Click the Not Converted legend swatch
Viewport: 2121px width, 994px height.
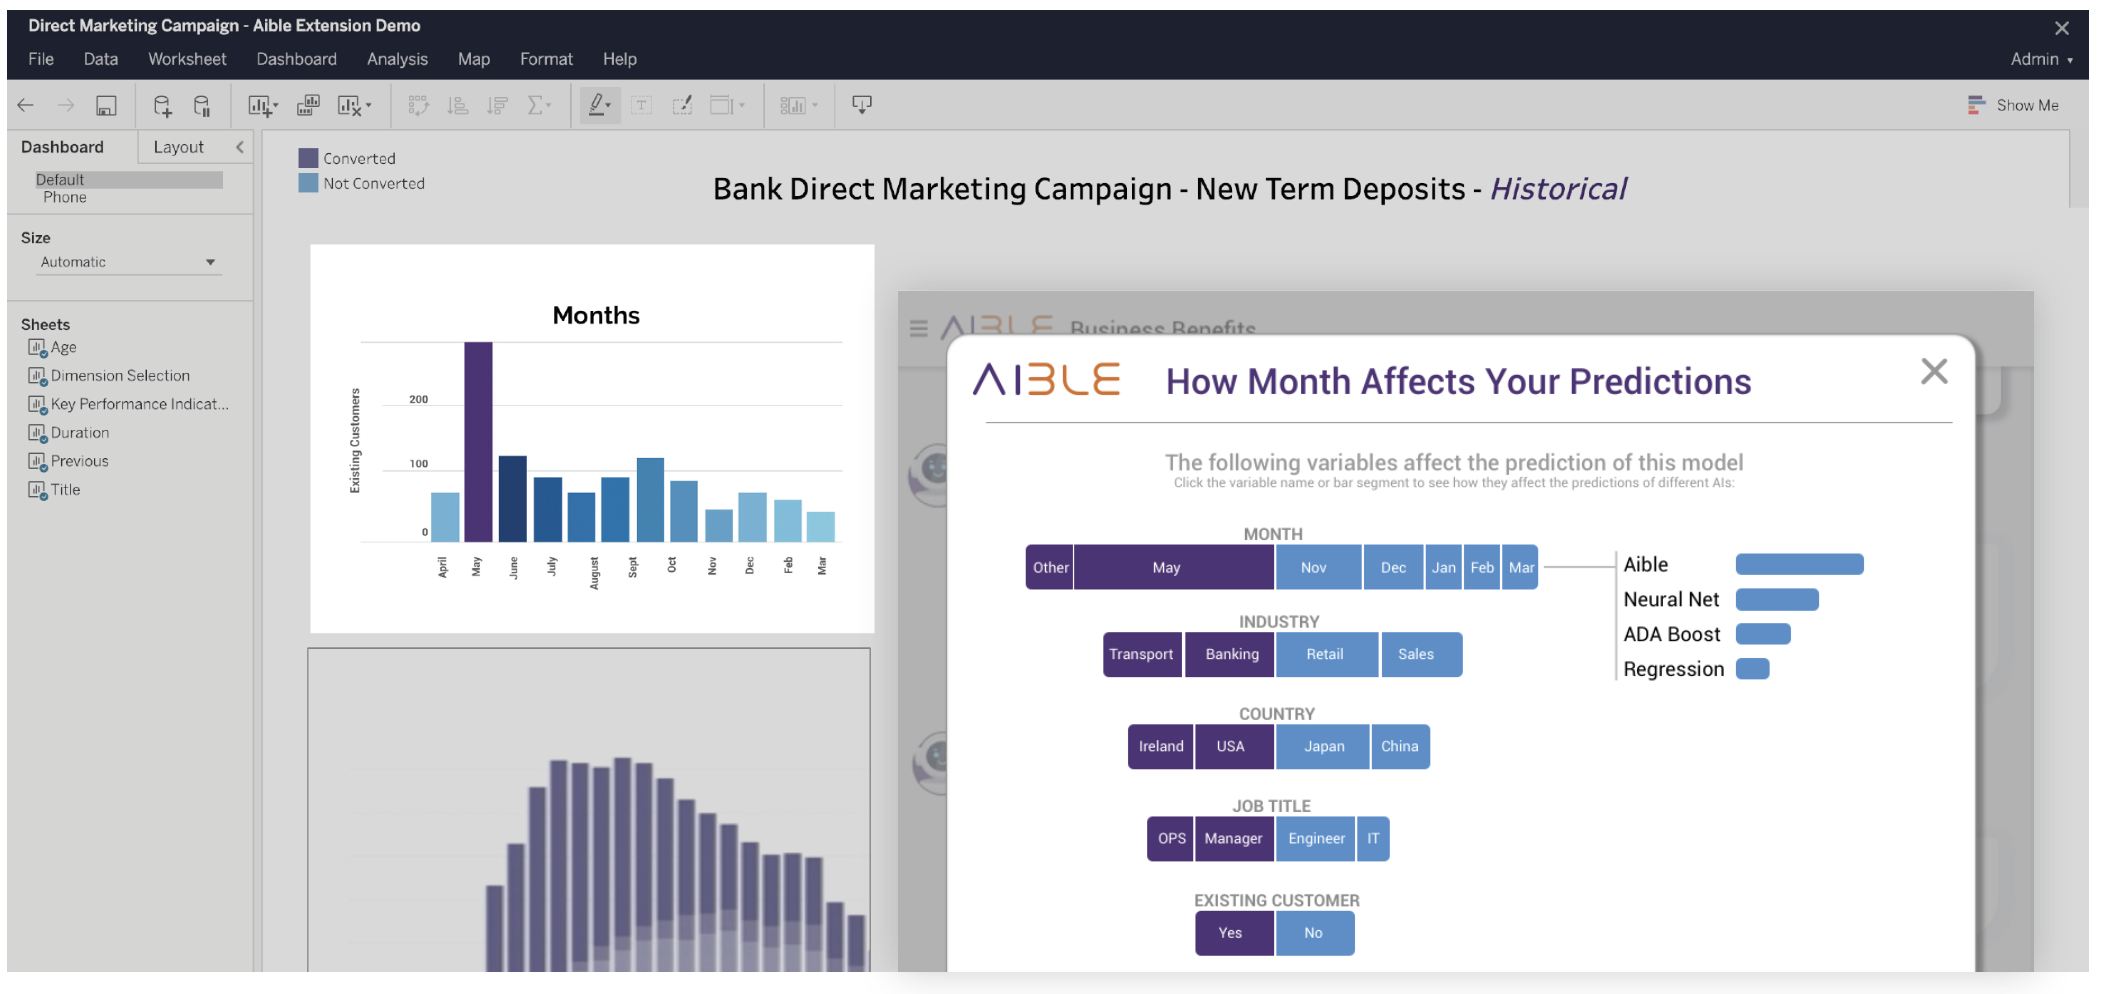(x=308, y=183)
